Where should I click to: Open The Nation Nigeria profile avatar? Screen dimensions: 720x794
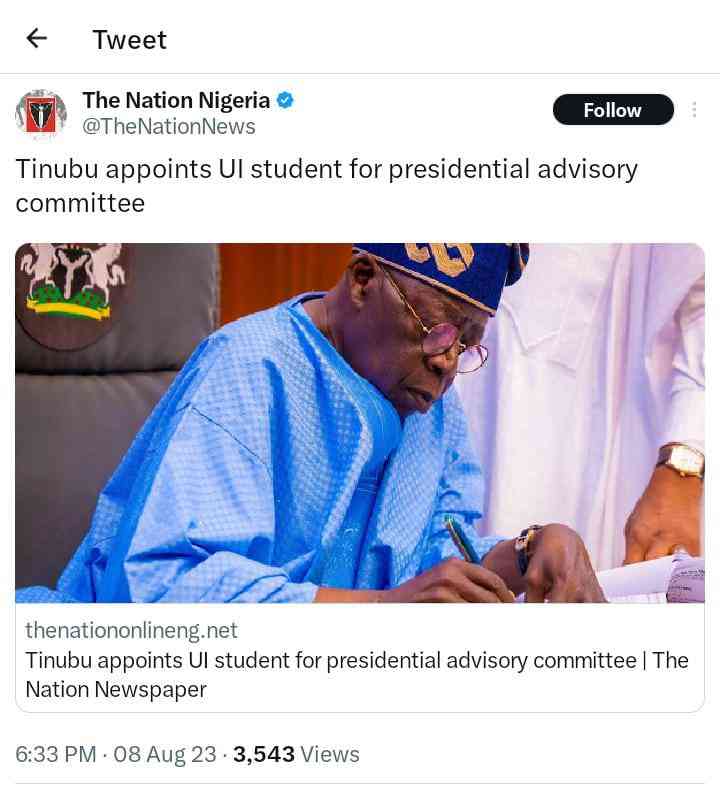[x=41, y=113]
